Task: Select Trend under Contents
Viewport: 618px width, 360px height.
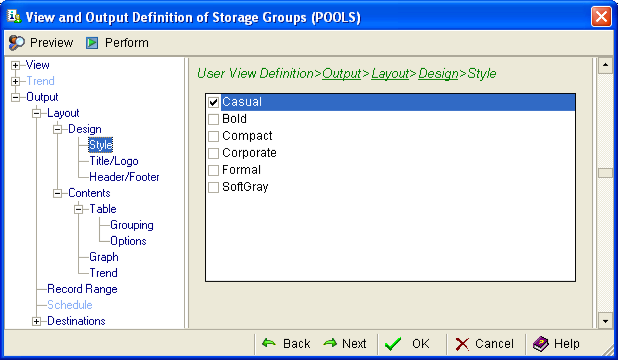Action: point(103,273)
